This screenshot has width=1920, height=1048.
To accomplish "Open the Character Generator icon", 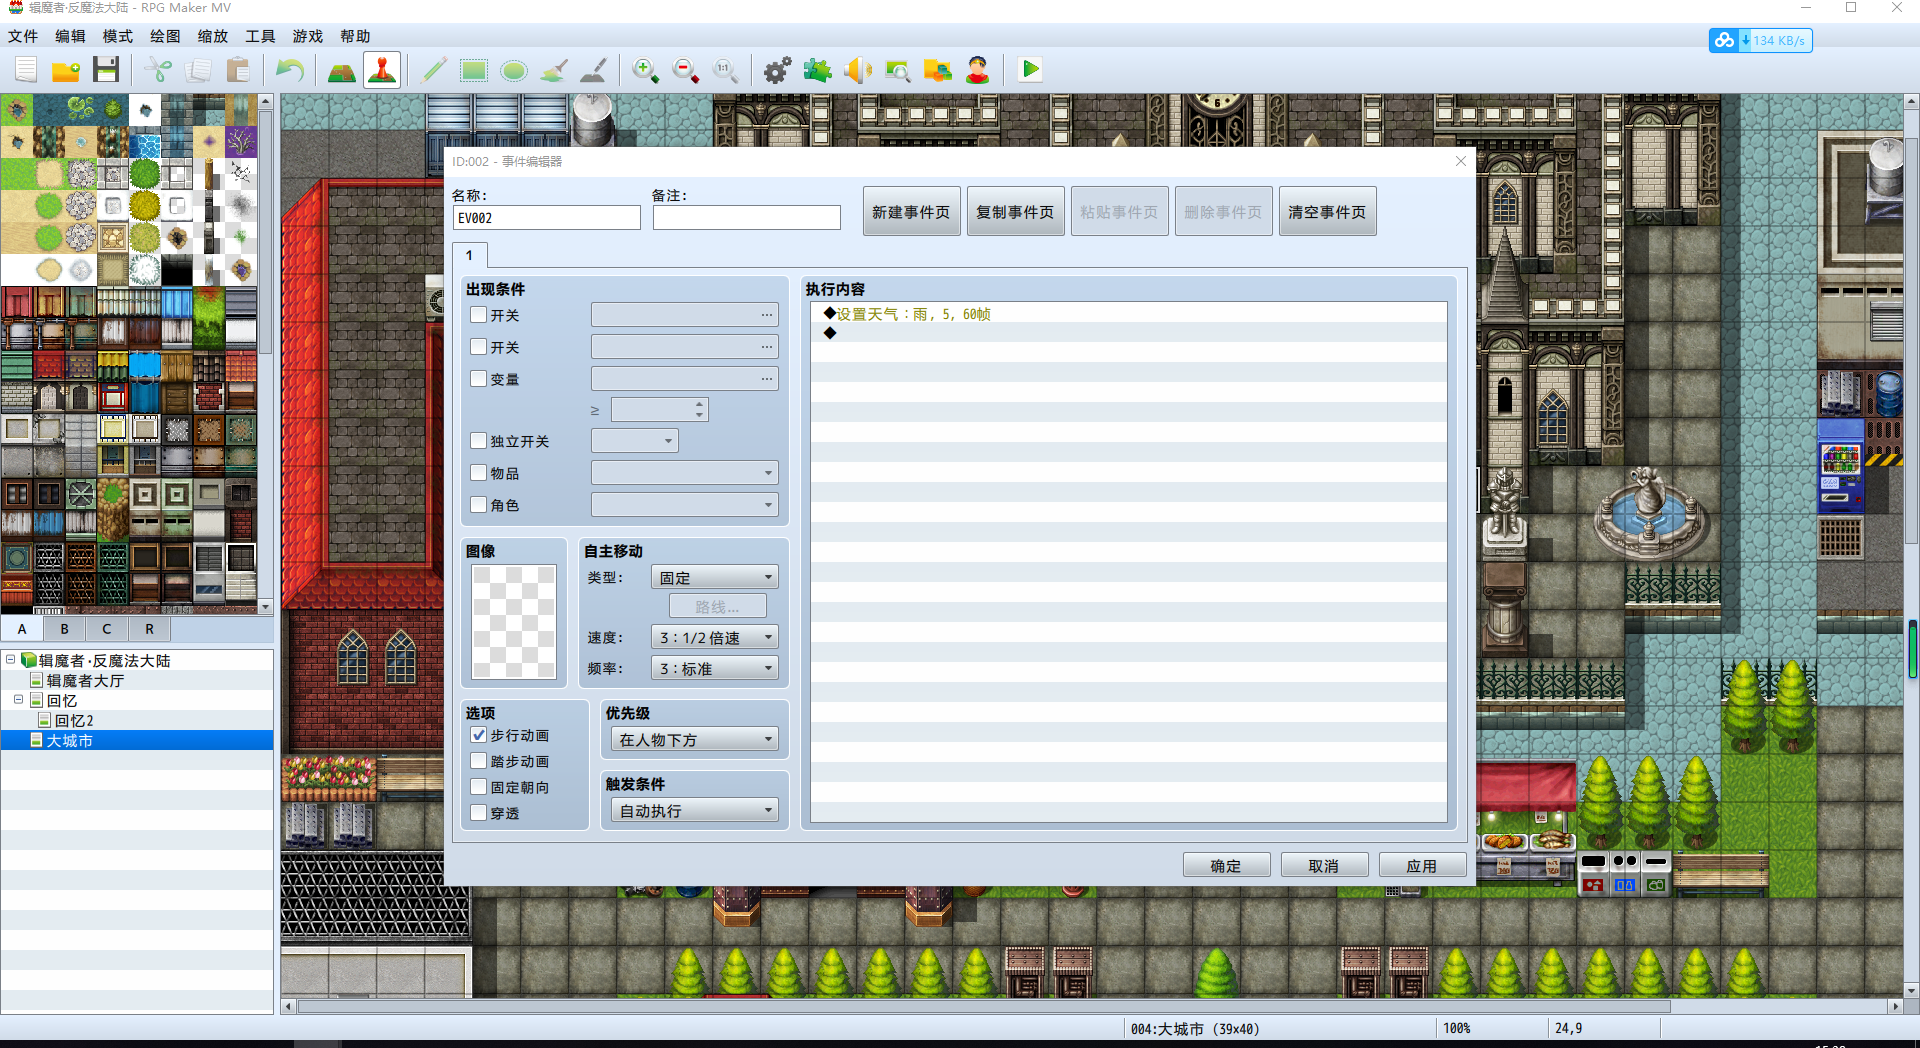I will coord(978,70).
